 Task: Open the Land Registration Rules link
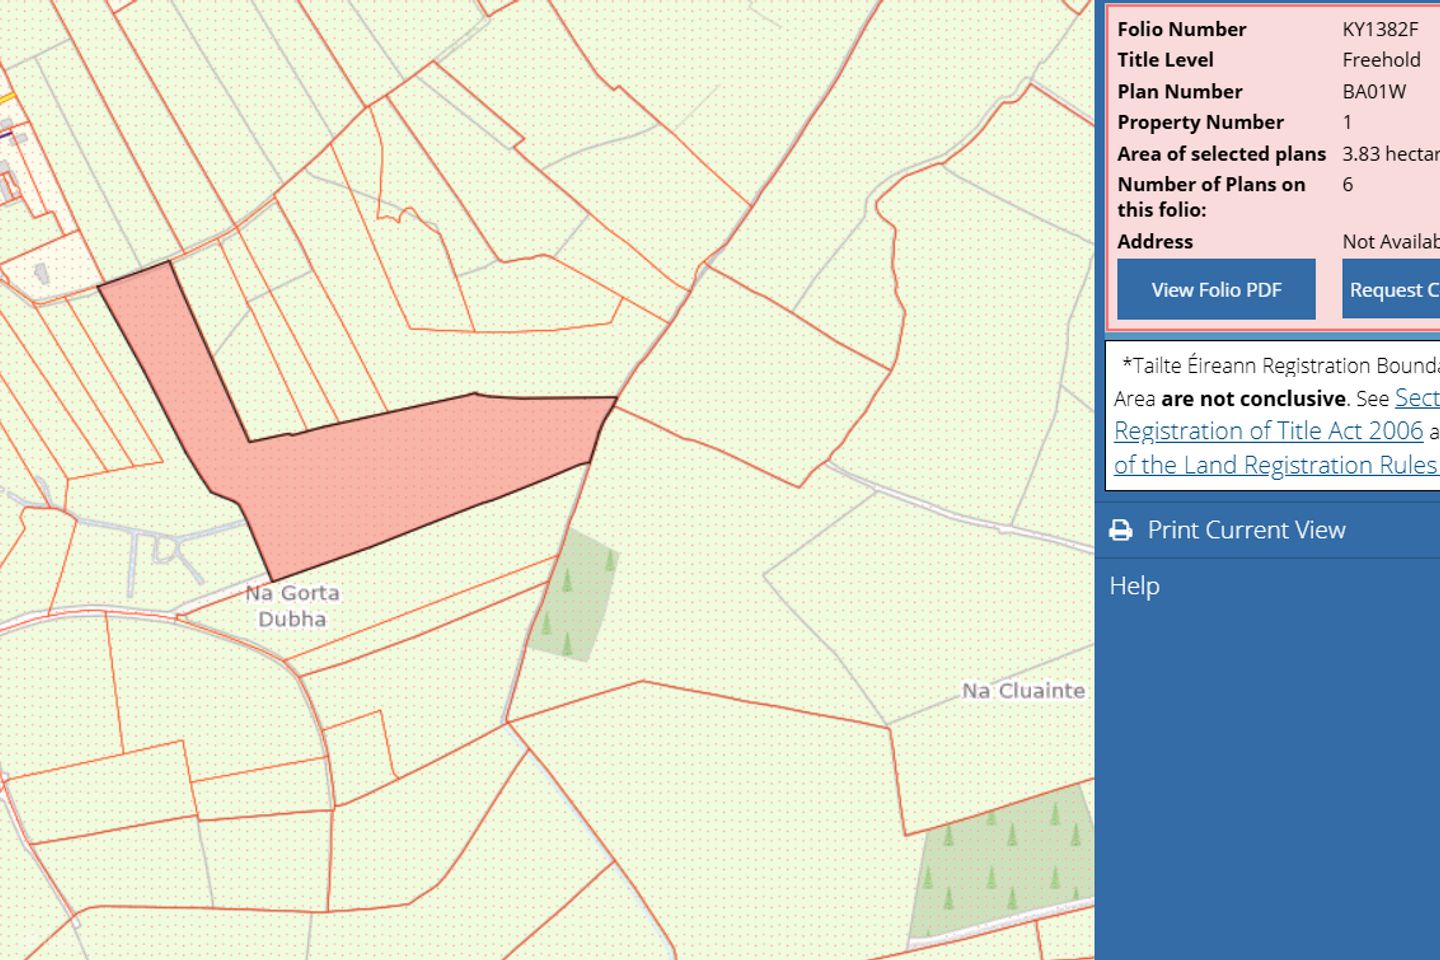tap(1276, 465)
